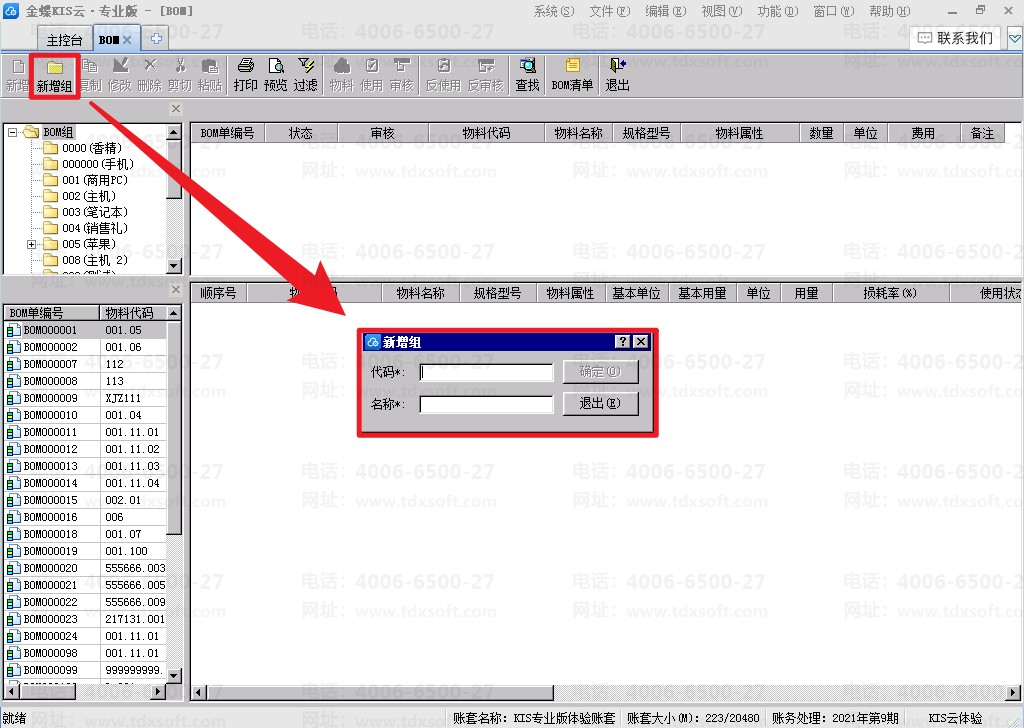Select row BOM000009 in BOM list
Image resolution: width=1024 pixels, height=728 pixels.
[86, 398]
